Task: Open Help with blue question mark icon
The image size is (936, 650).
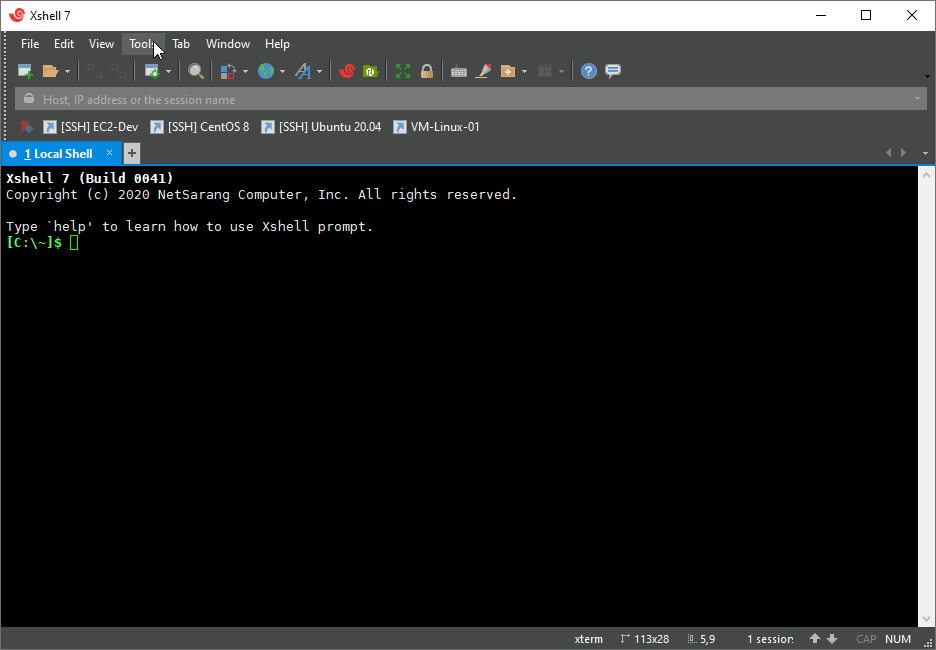Action: pos(589,72)
